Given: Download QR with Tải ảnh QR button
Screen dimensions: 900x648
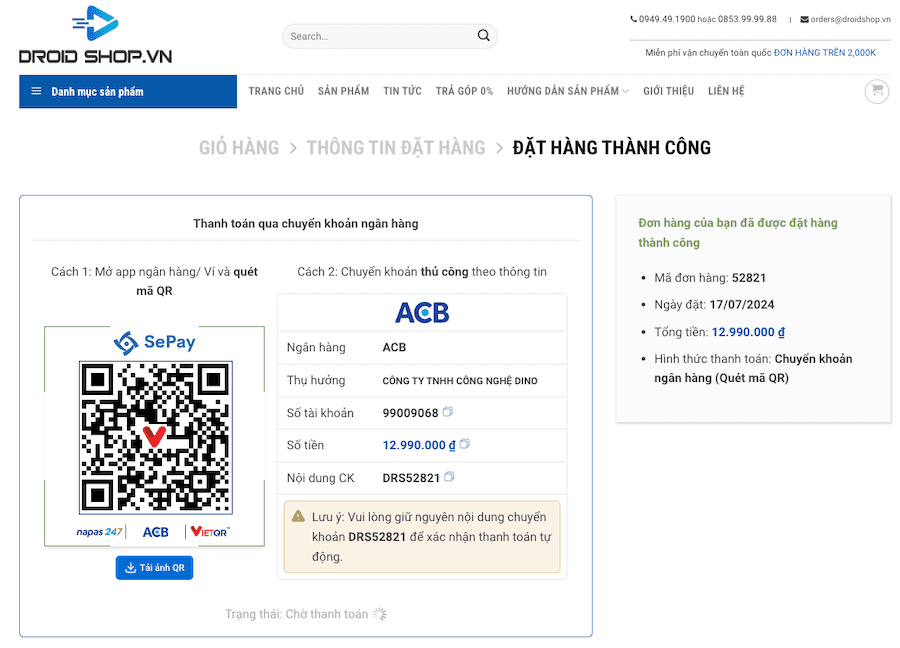Looking at the screenshot, I should click(x=154, y=568).
